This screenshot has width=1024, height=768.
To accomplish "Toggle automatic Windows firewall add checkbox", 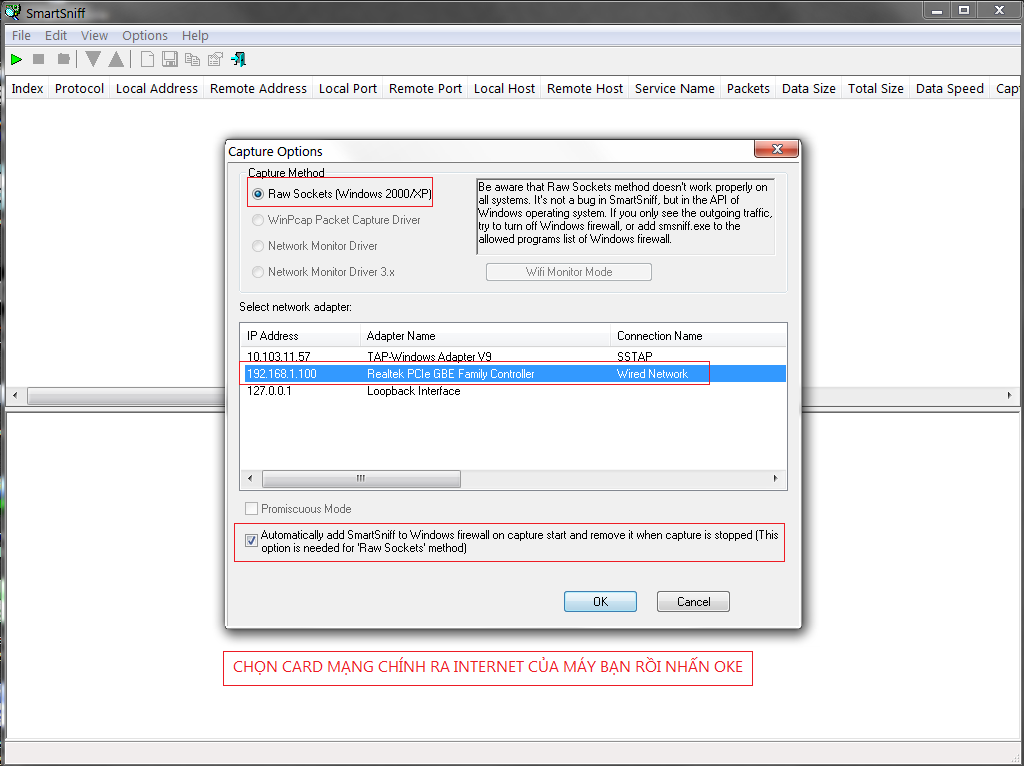I will coord(252,541).
